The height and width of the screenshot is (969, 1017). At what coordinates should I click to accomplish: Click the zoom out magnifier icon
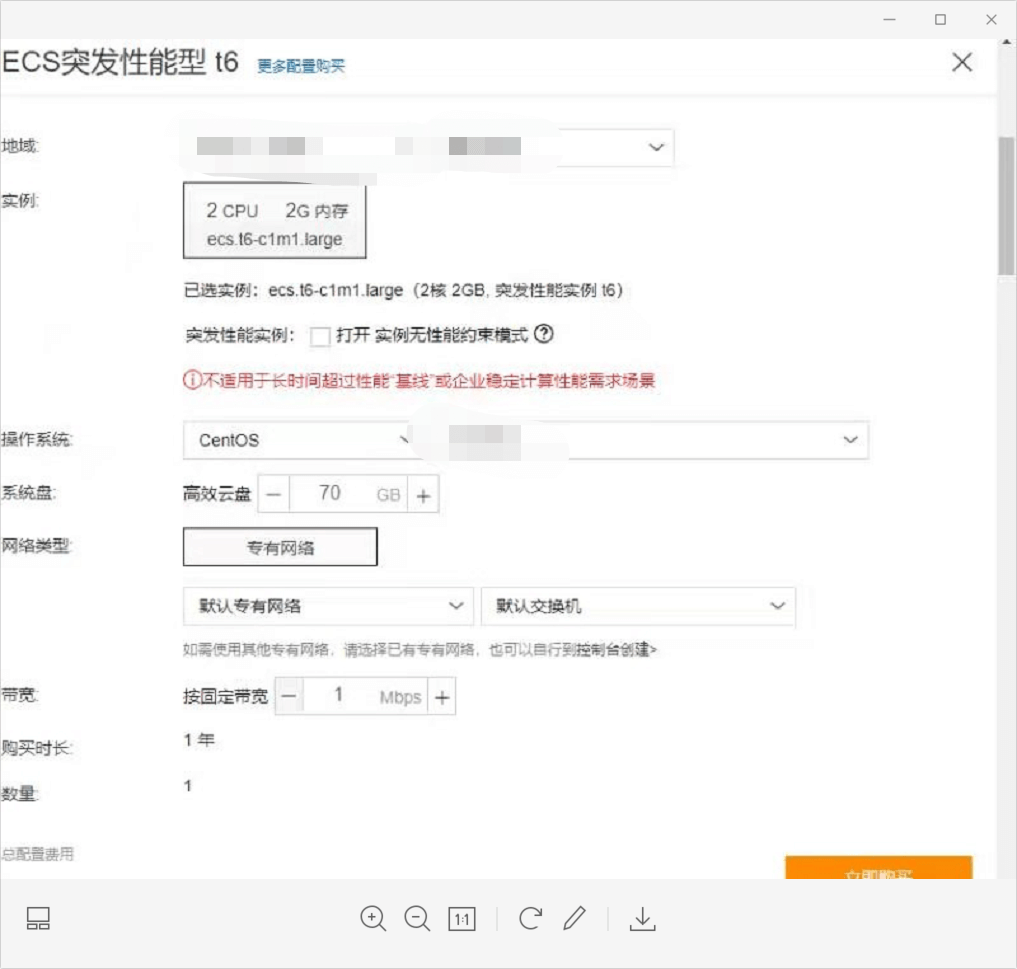pos(417,919)
